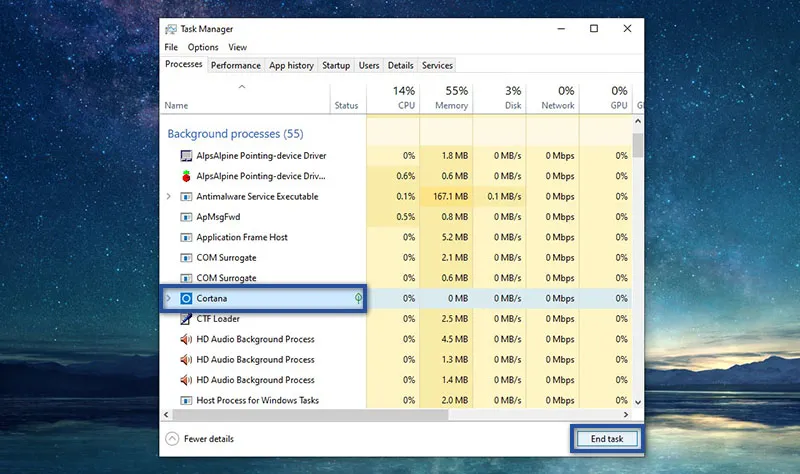Sort by the Network column header
This screenshot has width=800, height=474.
point(553,98)
